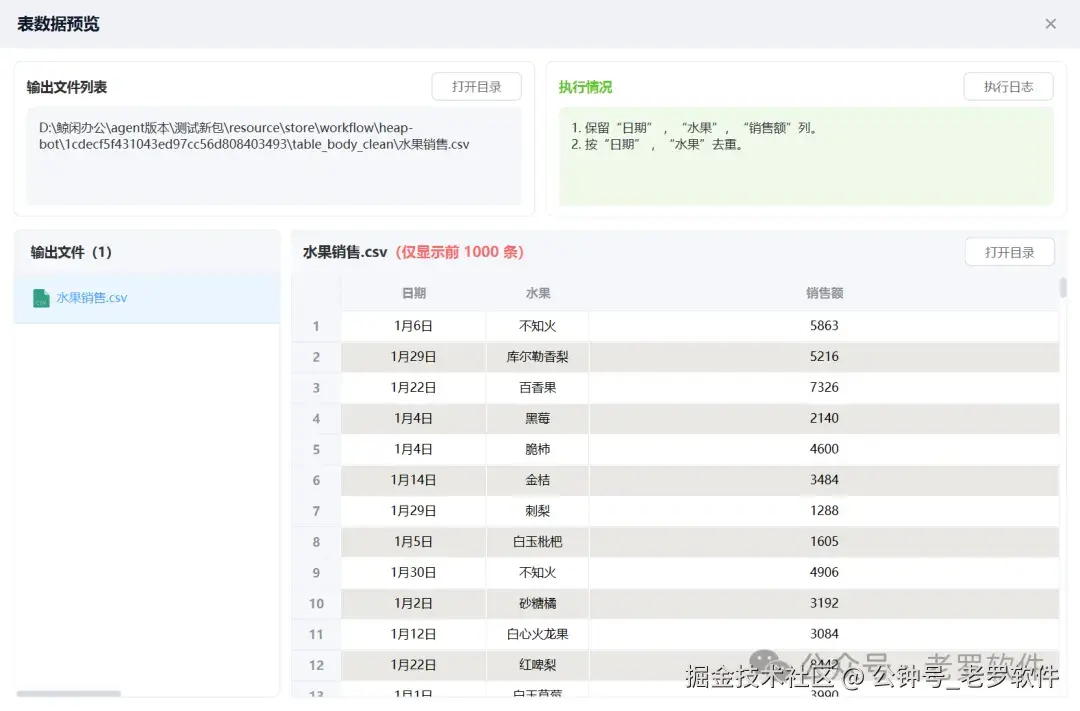Select the 黑莓 cell
This screenshot has height=711, width=1080.
(537, 419)
